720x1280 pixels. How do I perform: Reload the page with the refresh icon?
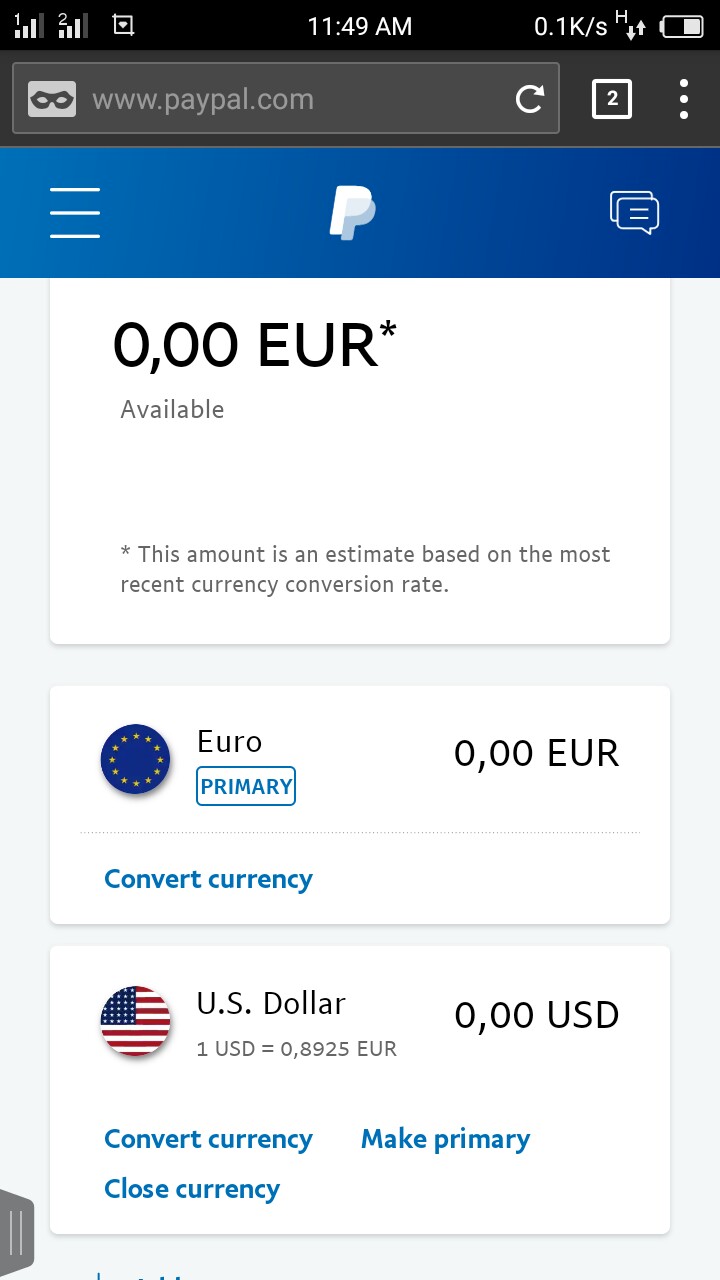click(529, 99)
